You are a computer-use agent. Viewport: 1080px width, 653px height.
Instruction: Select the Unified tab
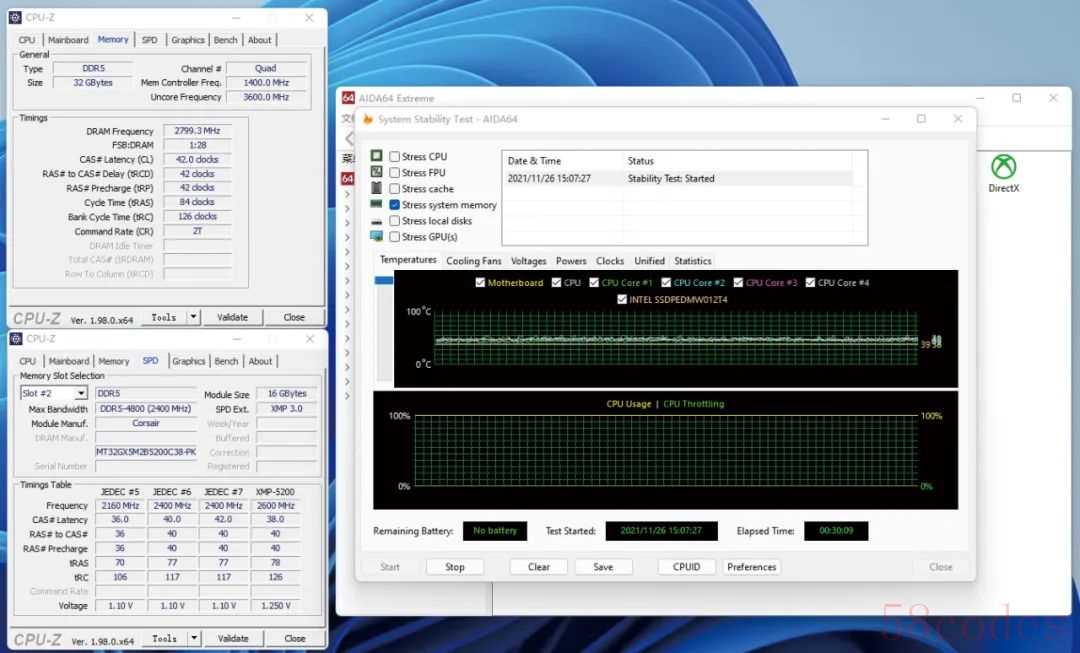click(650, 260)
